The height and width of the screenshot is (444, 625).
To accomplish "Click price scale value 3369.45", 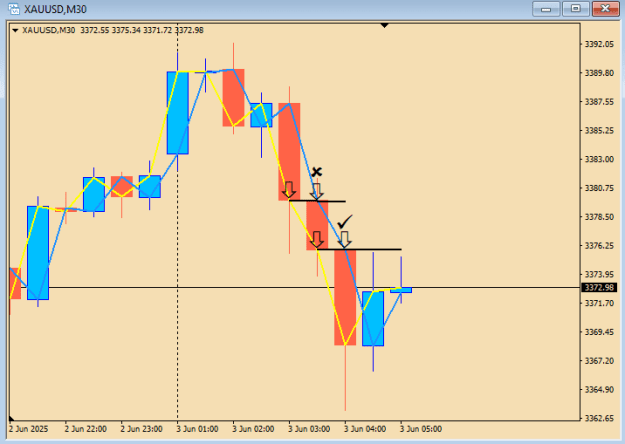I will (x=599, y=332).
